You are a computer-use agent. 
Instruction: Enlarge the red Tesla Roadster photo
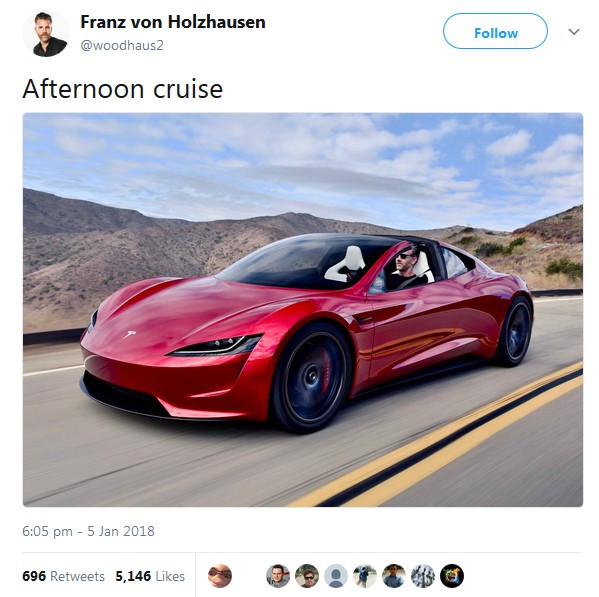(303, 310)
